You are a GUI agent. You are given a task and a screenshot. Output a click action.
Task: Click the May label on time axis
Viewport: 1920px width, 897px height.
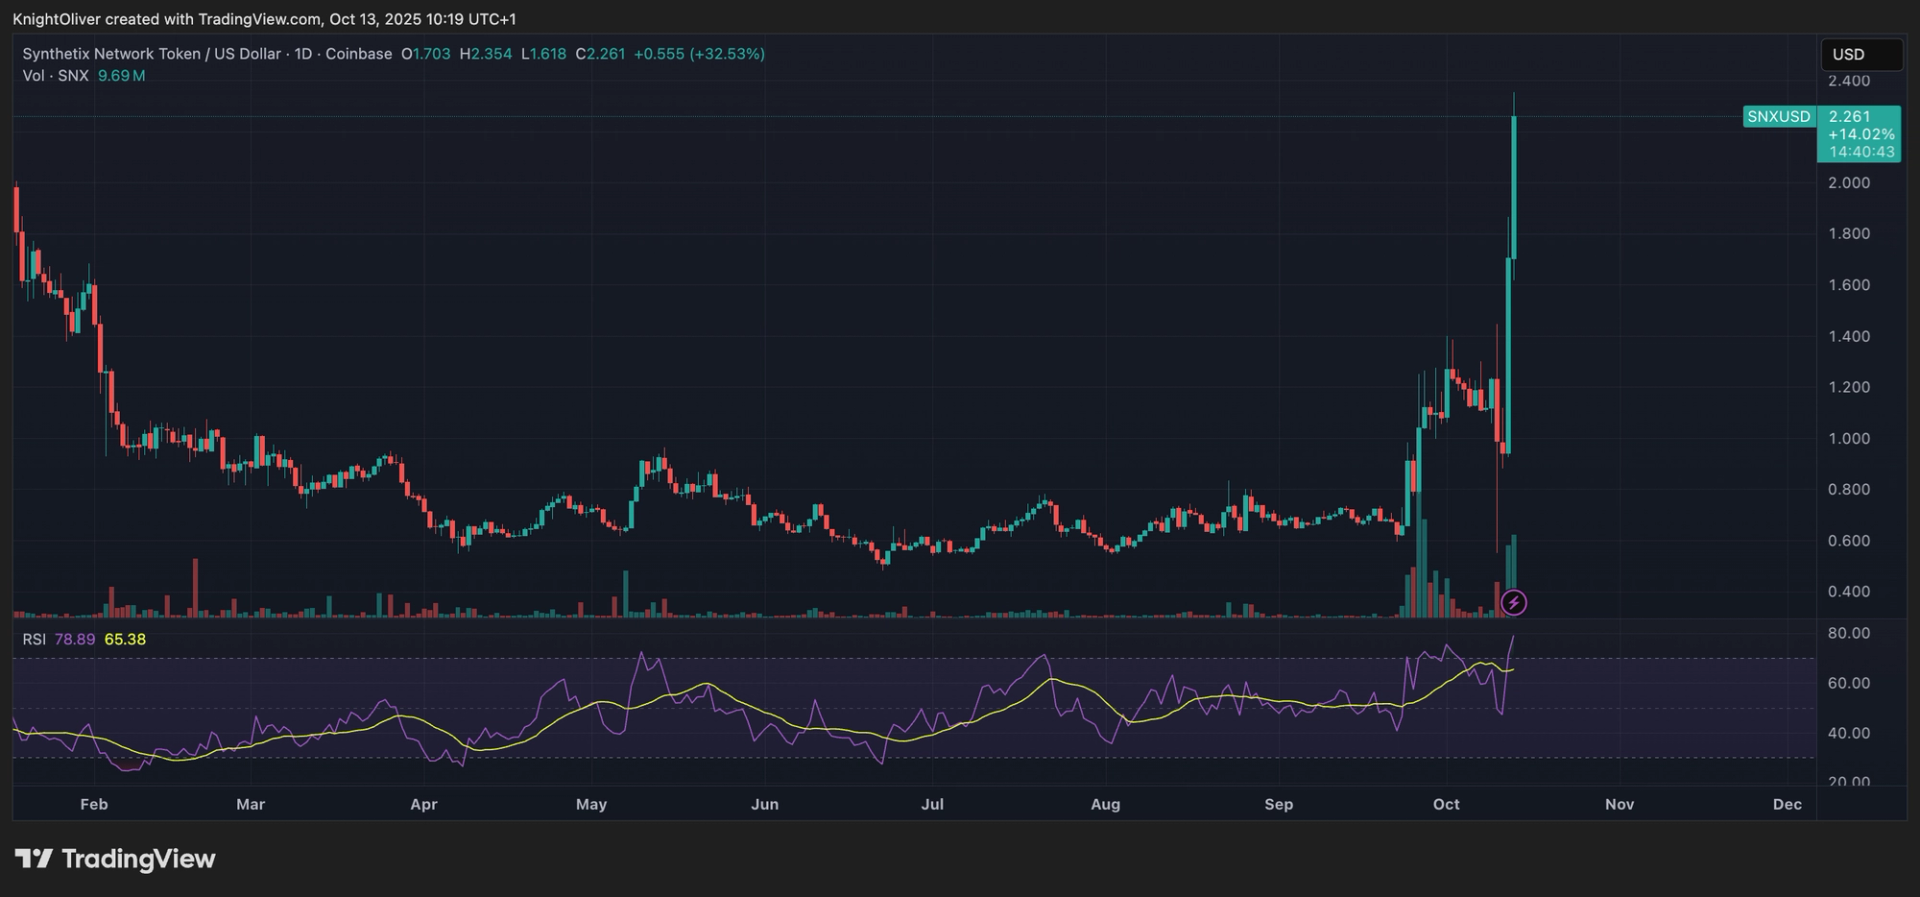pyautogui.click(x=591, y=804)
